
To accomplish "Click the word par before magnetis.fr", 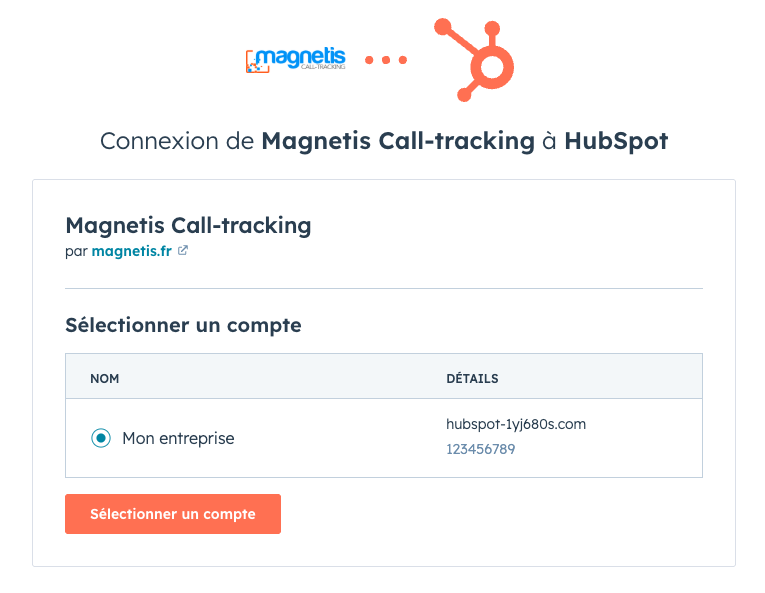I will pyautogui.click(x=76, y=252).
